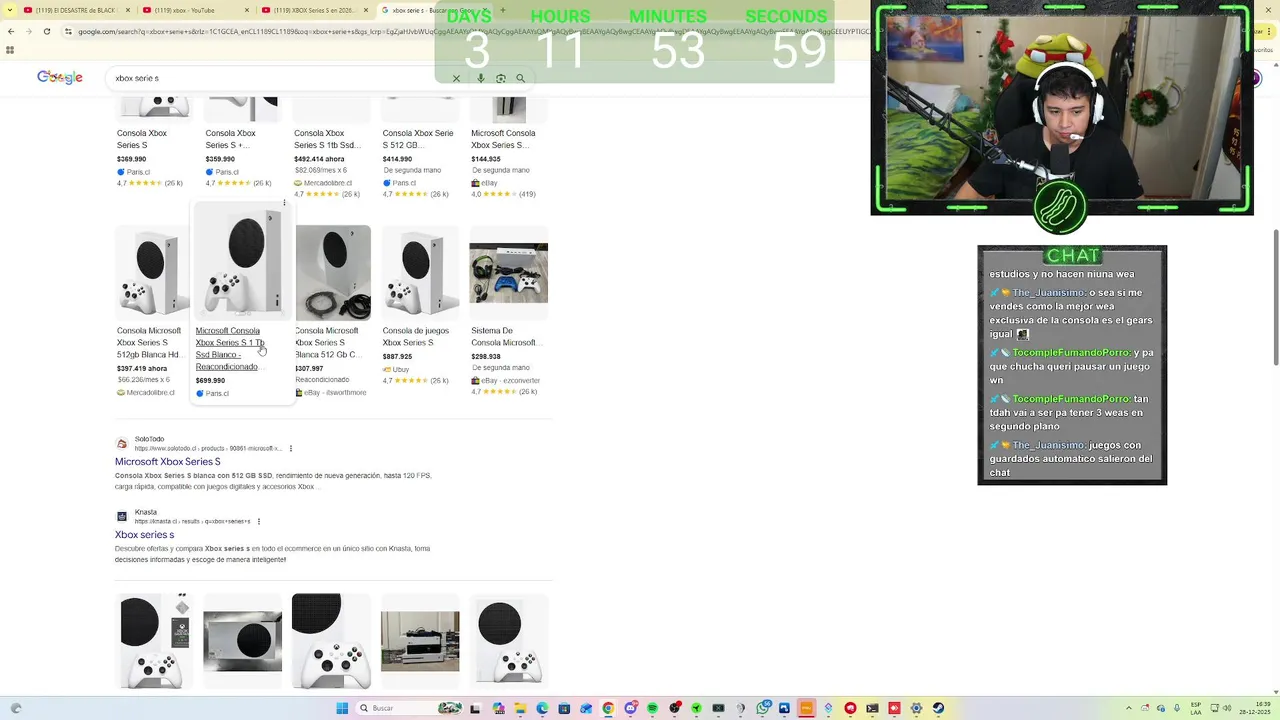This screenshot has height=720, width=1280.
Task: Open the Windows widgets icon on the taskbar's left
Action: pos(16,708)
